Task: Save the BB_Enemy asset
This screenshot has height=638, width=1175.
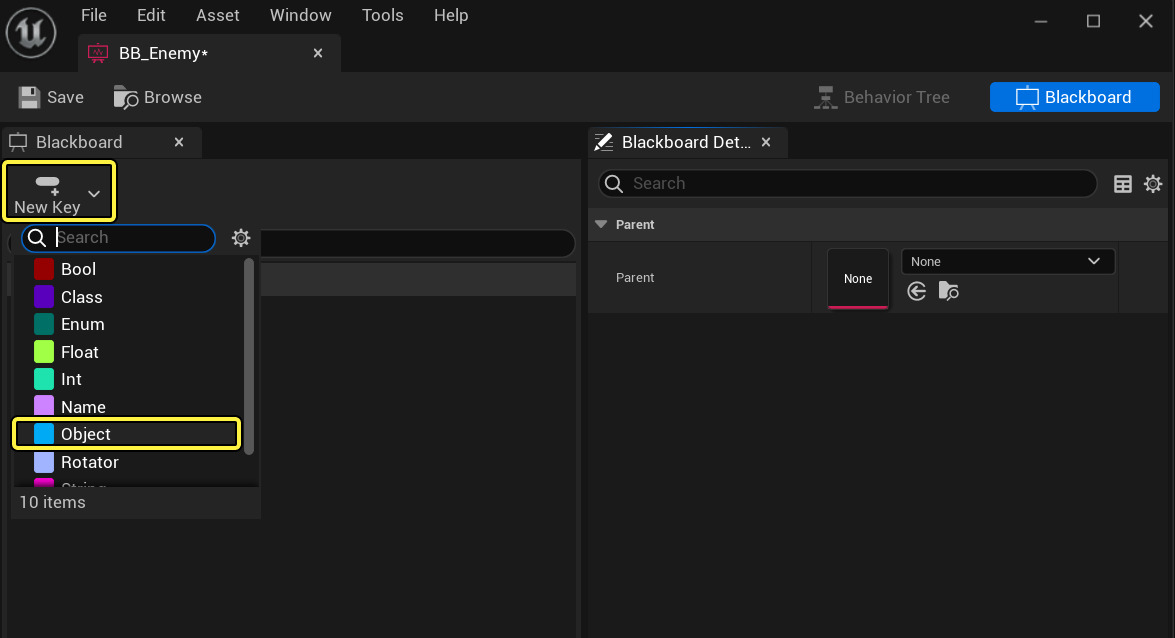Action: coord(51,97)
